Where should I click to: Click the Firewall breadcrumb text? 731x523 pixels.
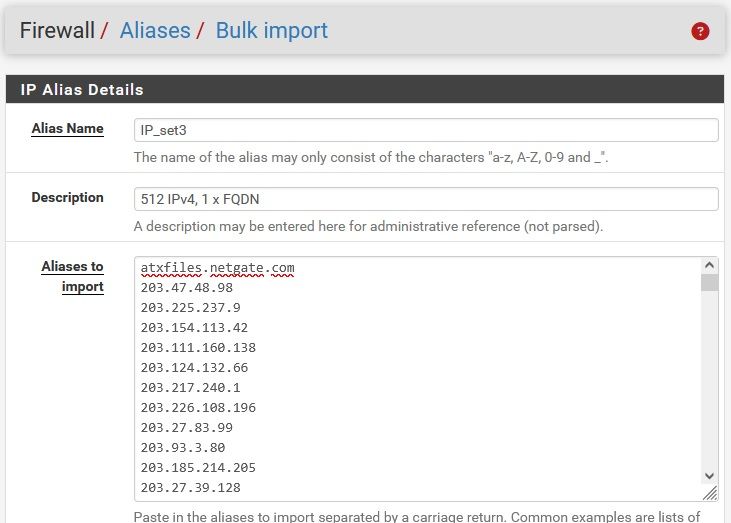pos(58,31)
